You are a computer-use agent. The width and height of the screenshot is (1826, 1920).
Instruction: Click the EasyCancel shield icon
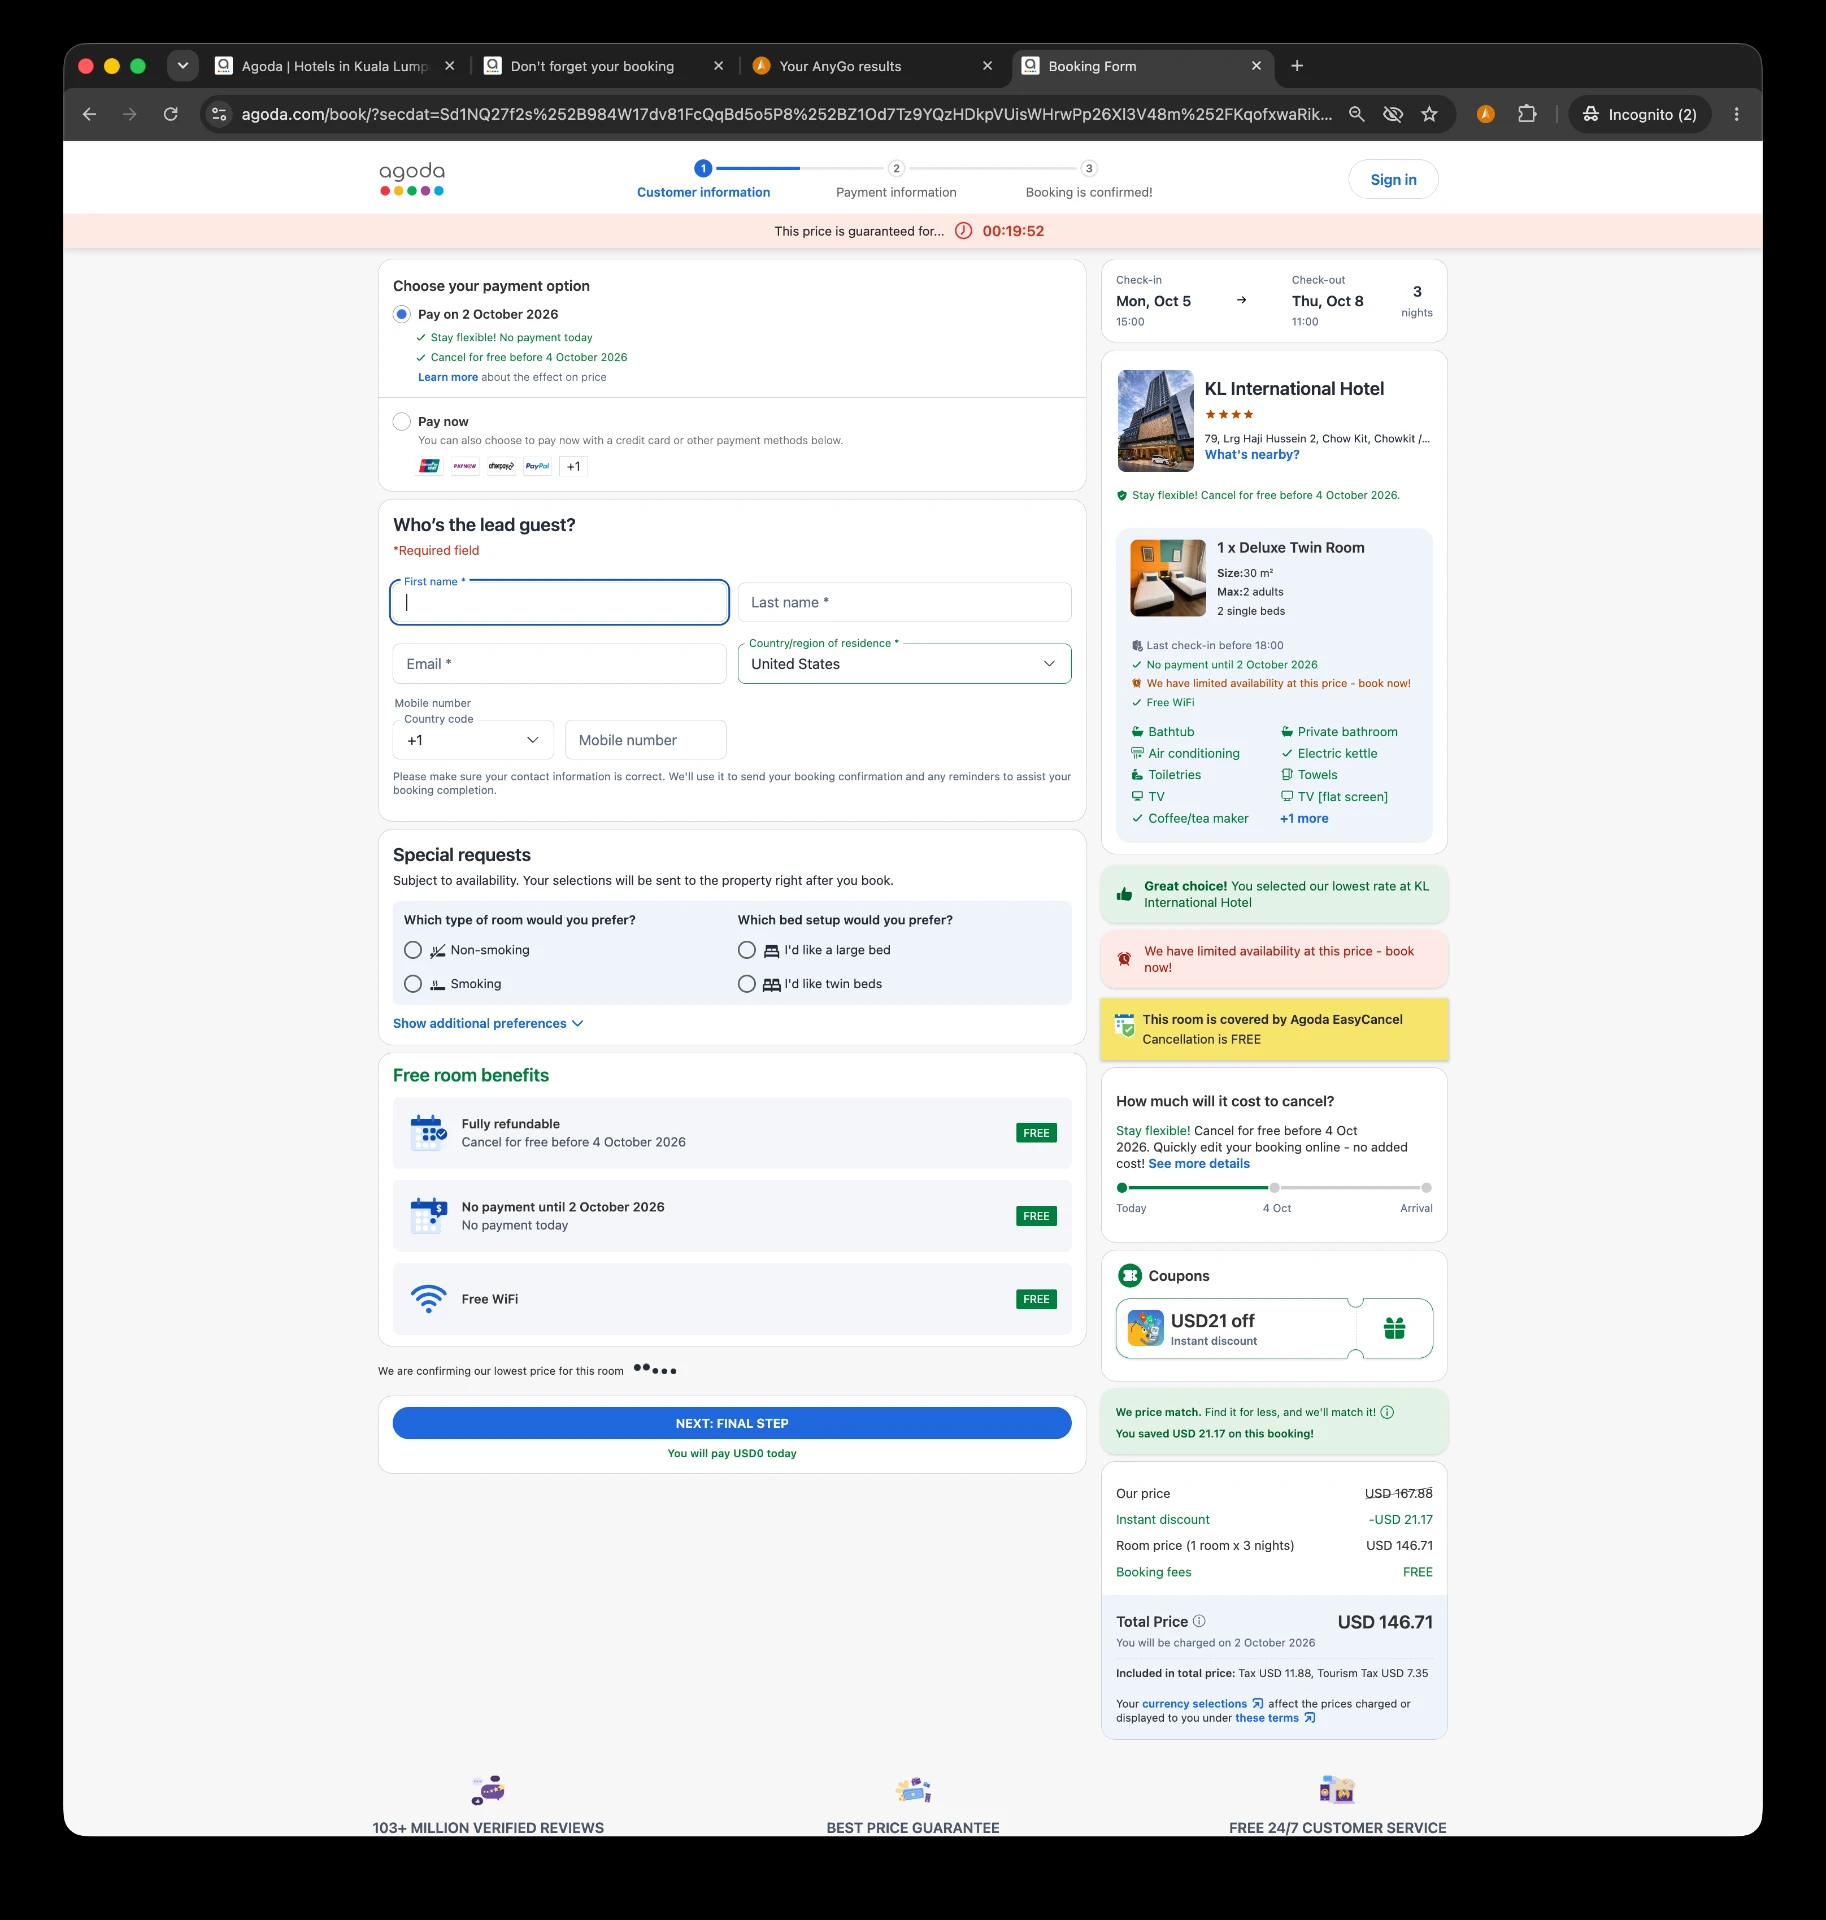(1124, 1024)
